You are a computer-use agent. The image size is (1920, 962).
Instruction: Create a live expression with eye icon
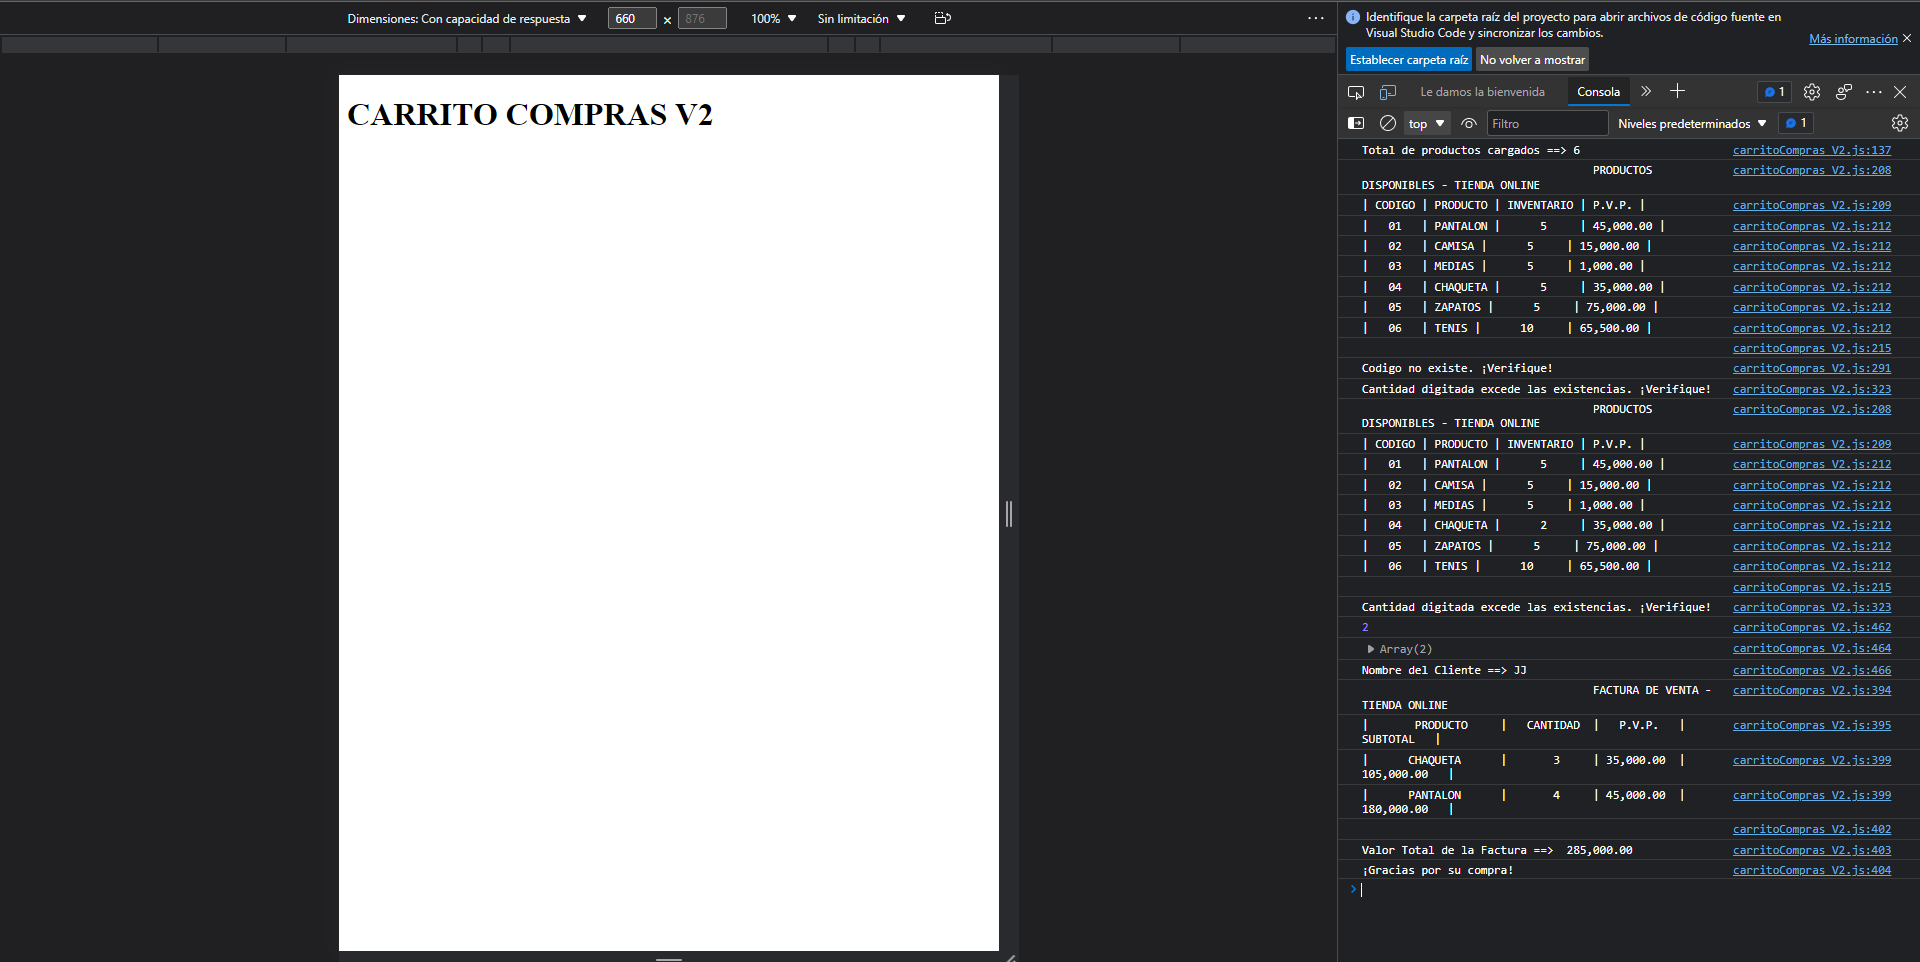pos(1468,122)
